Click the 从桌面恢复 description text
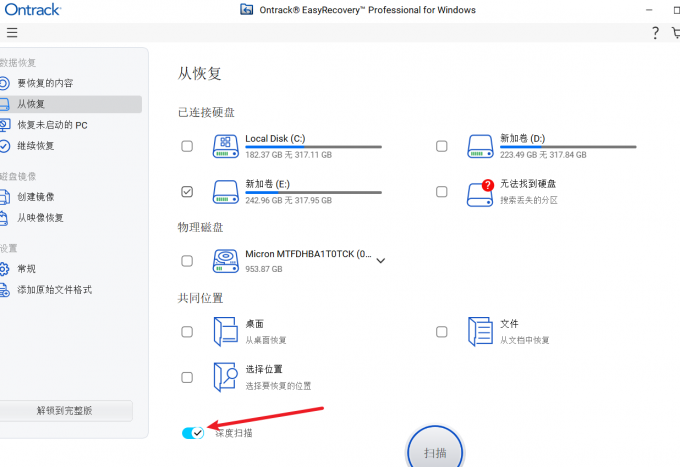The height and width of the screenshot is (467, 680). pos(266,340)
